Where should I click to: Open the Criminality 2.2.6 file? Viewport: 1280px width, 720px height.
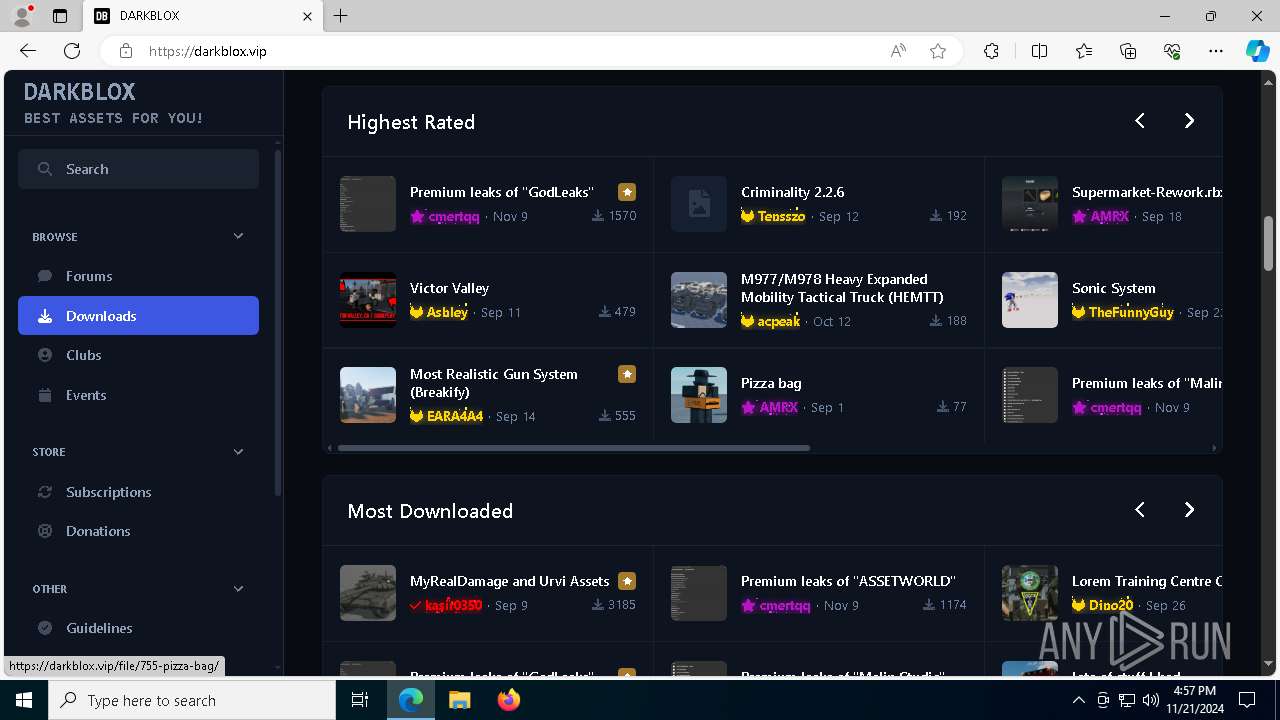coord(792,192)
